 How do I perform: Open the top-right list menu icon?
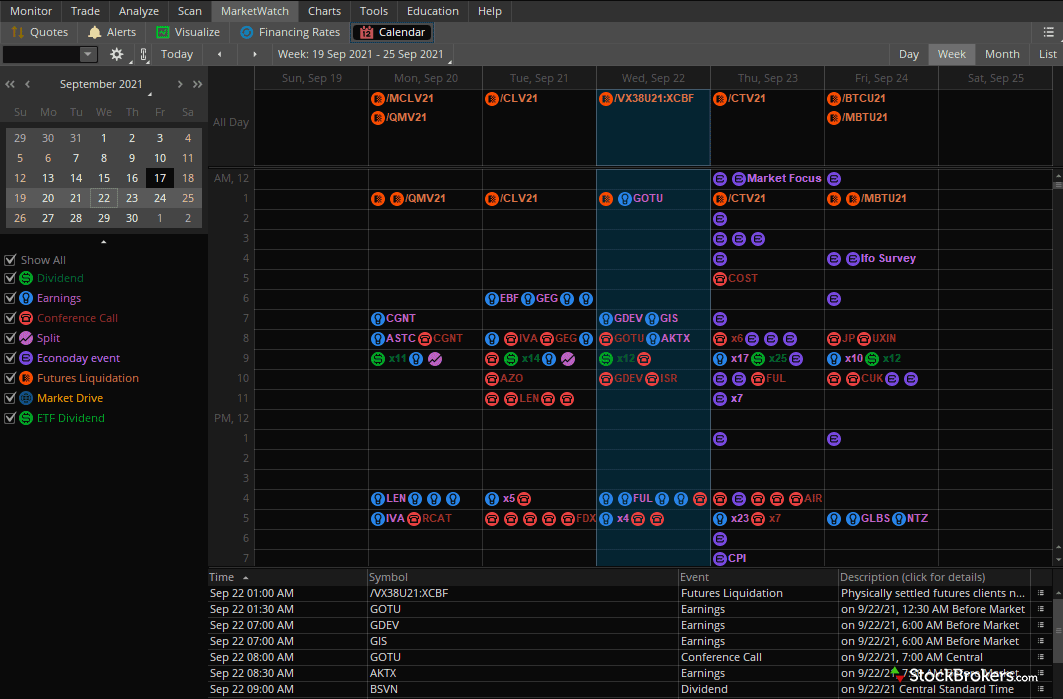[x=1048, y=32]
